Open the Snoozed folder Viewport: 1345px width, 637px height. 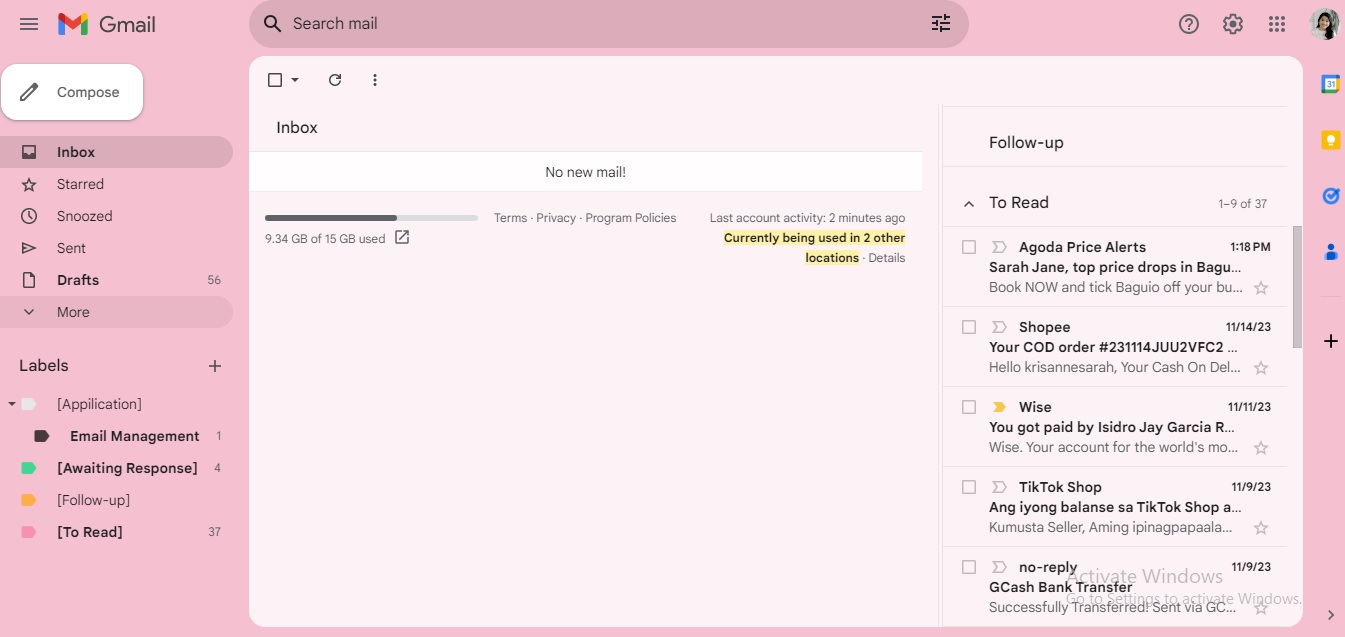tap(116, 216)
